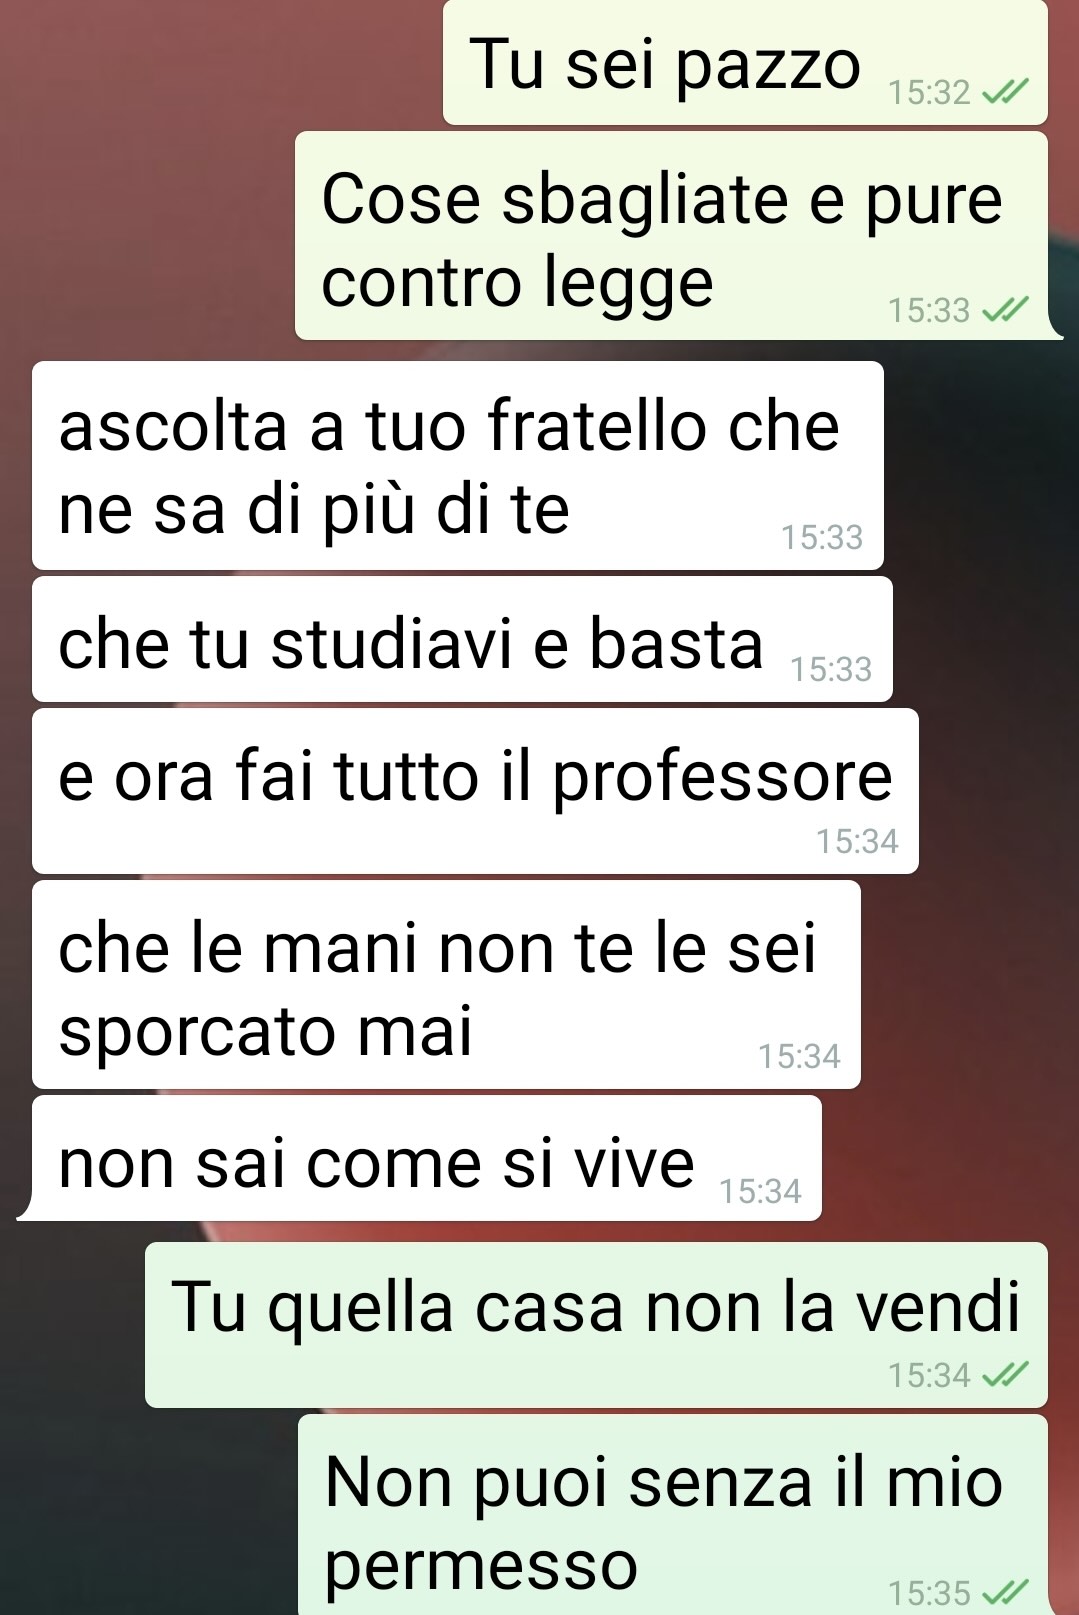Viewport: 1079px width, 1615px height.
Task: Click timestamp beside "non sai come si vive"
Action: pyautogui.click(x=760, y=1191)
